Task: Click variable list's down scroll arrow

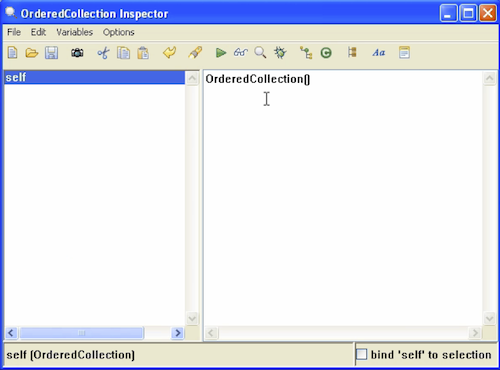Action: click(192, 318)
